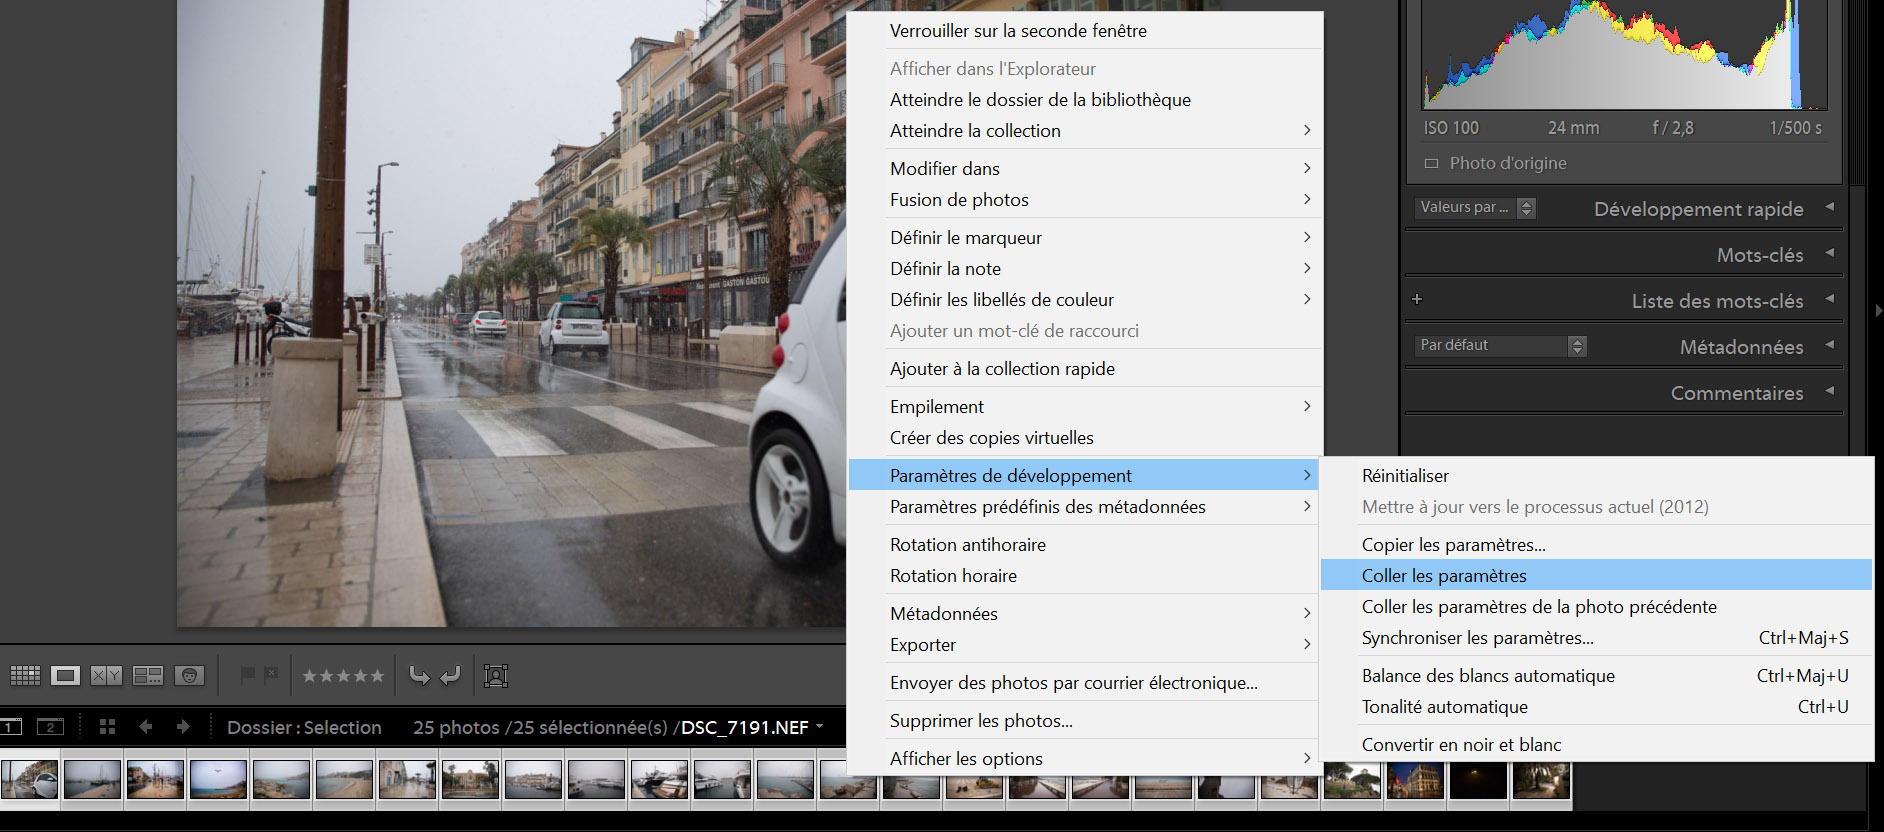Switch to grid view mode
1884x832 pixels.
(x=25, y=676)
